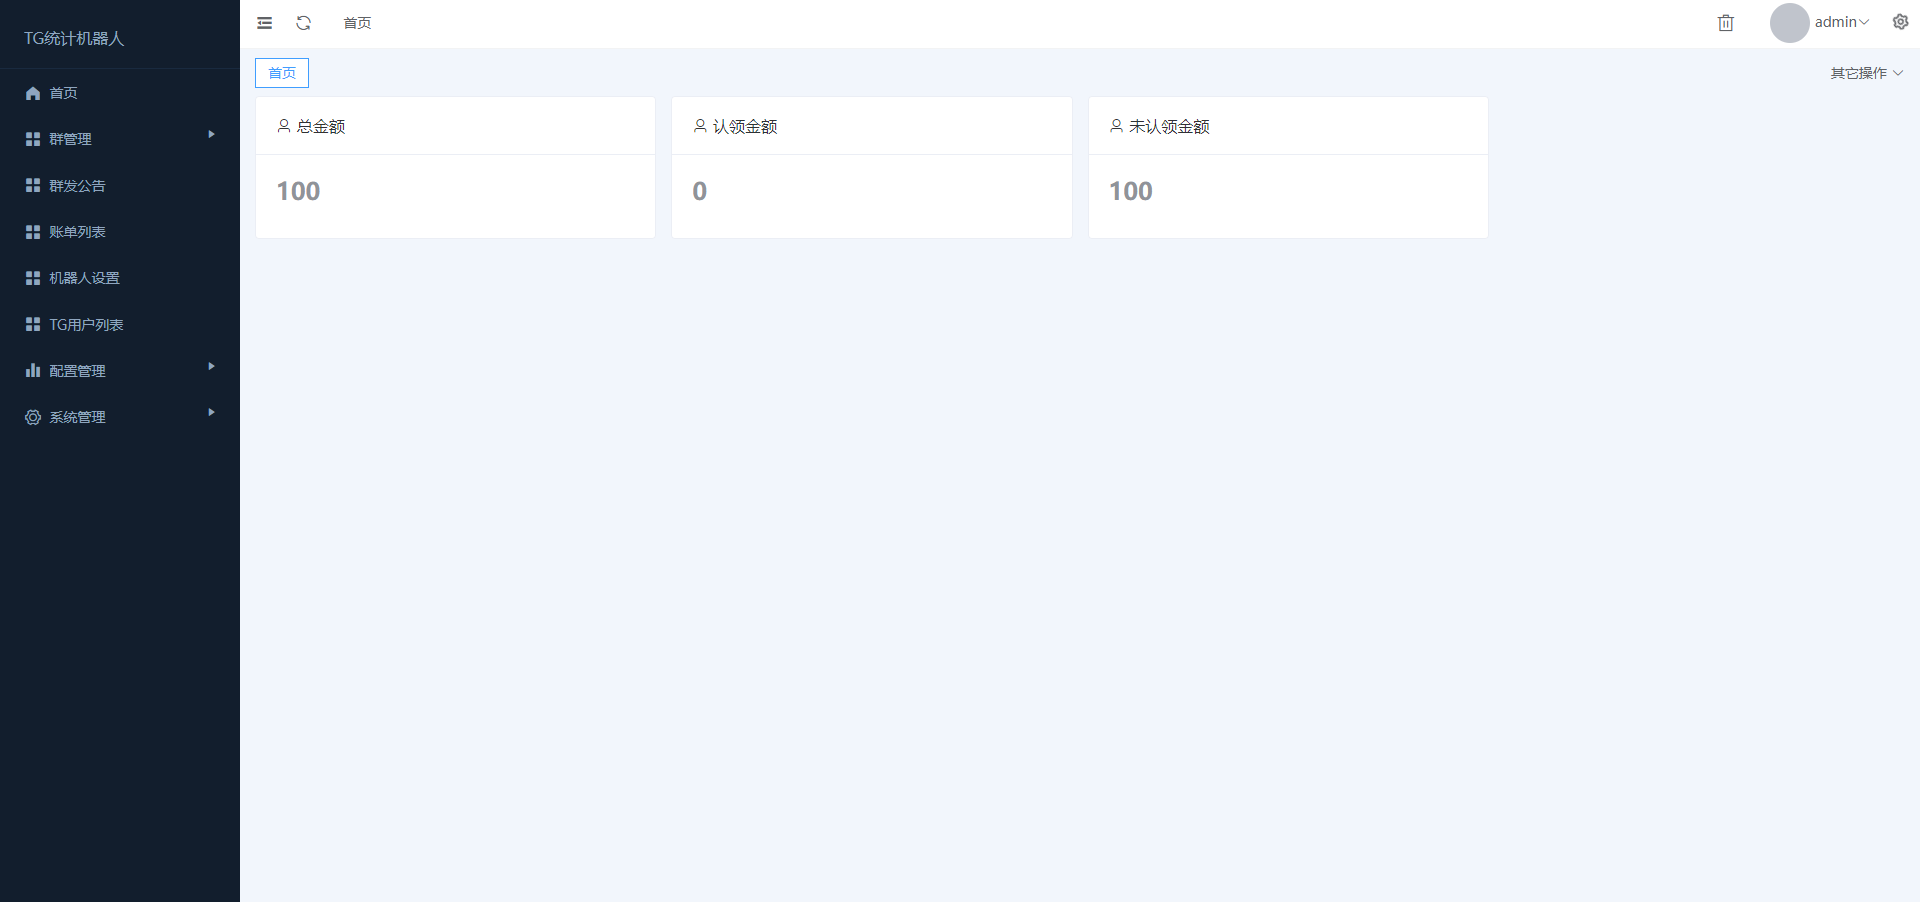Click the refresh page icon
Viewport: 1920px width, 902px height.
point(304,23)
